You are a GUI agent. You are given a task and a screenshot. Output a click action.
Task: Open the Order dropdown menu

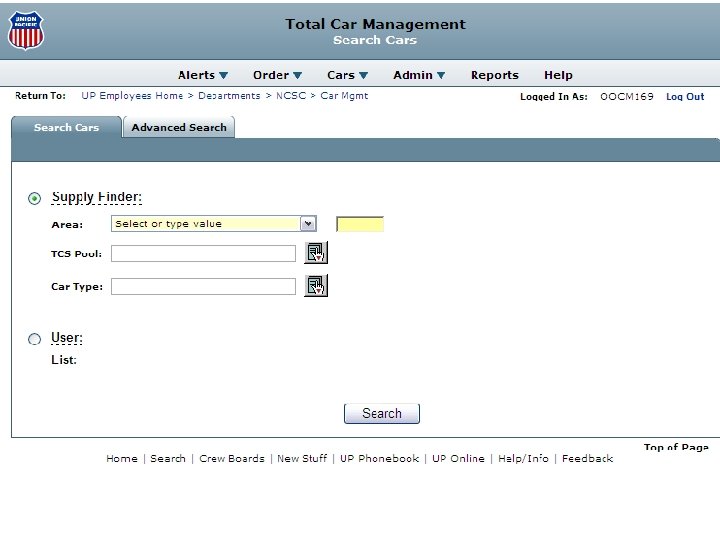(277, 75)
